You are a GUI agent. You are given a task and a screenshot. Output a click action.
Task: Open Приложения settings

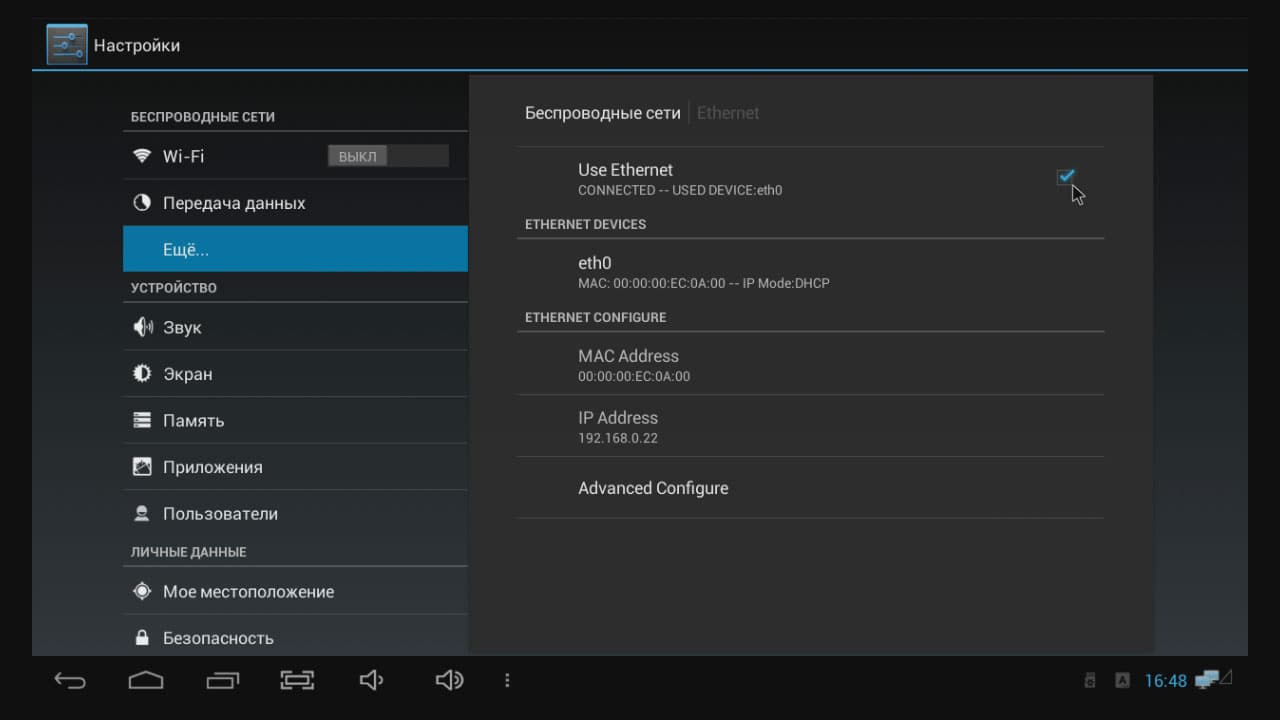(x=295, y=467)
